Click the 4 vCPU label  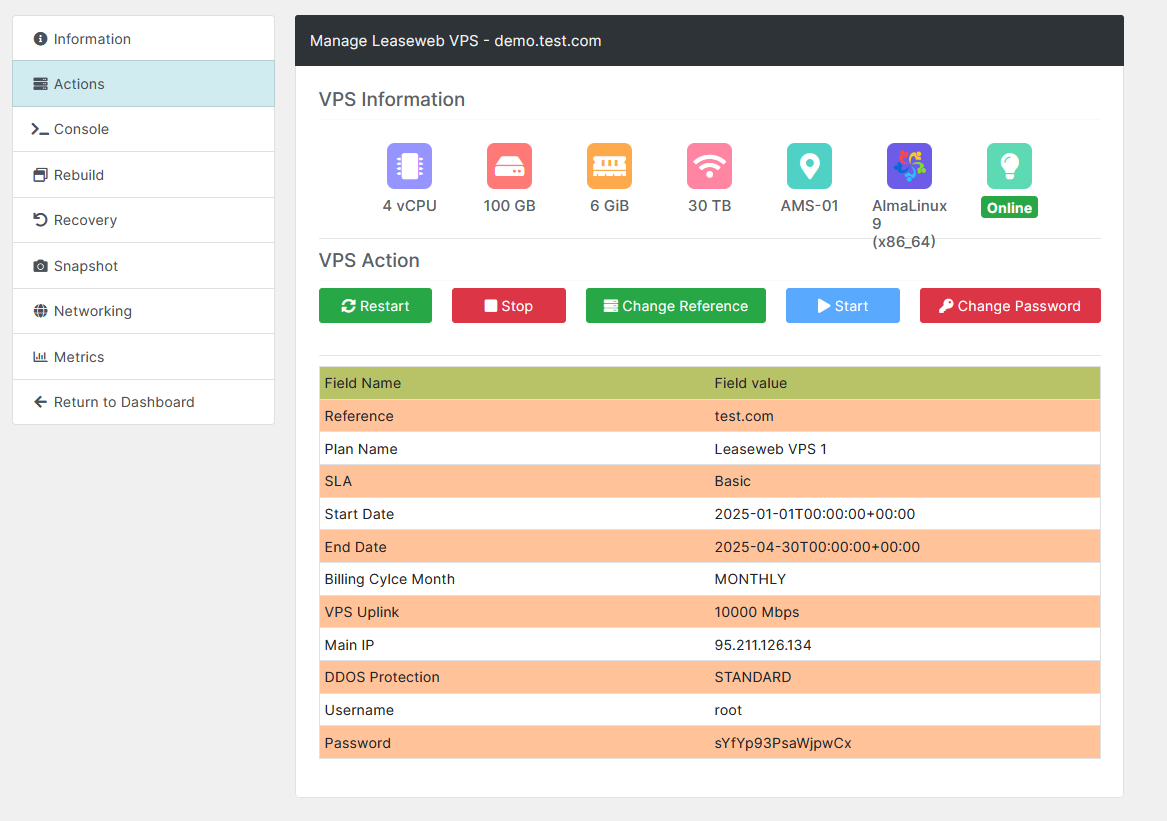(409, 205)
